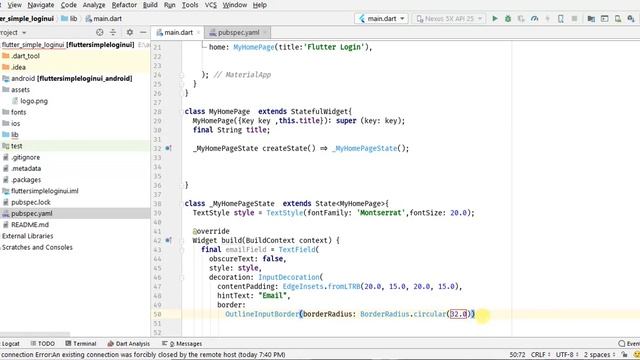The height and width of the screenshot is (360, 640).
Task: Open the VCS menu
Action: coord(211,5)
